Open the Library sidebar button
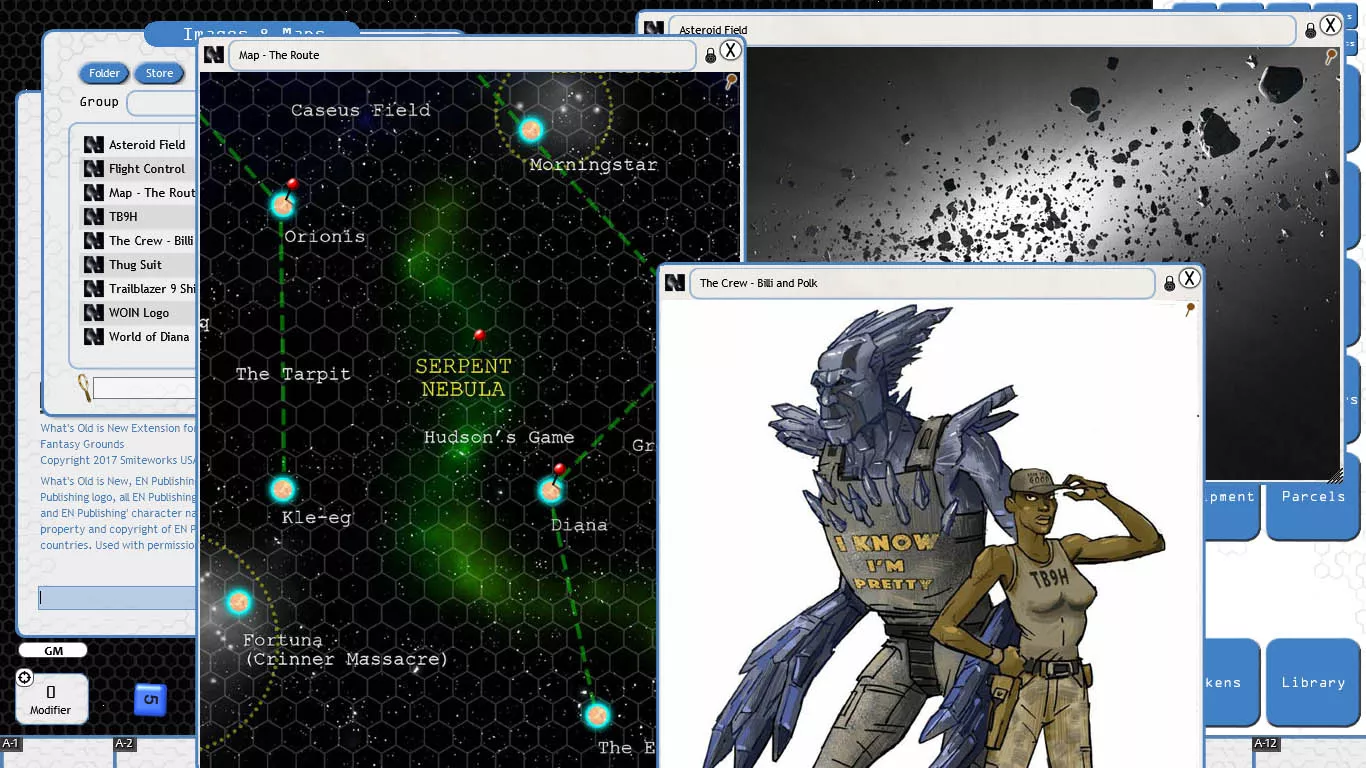 pyautogui.click(x=1313, y=683)
